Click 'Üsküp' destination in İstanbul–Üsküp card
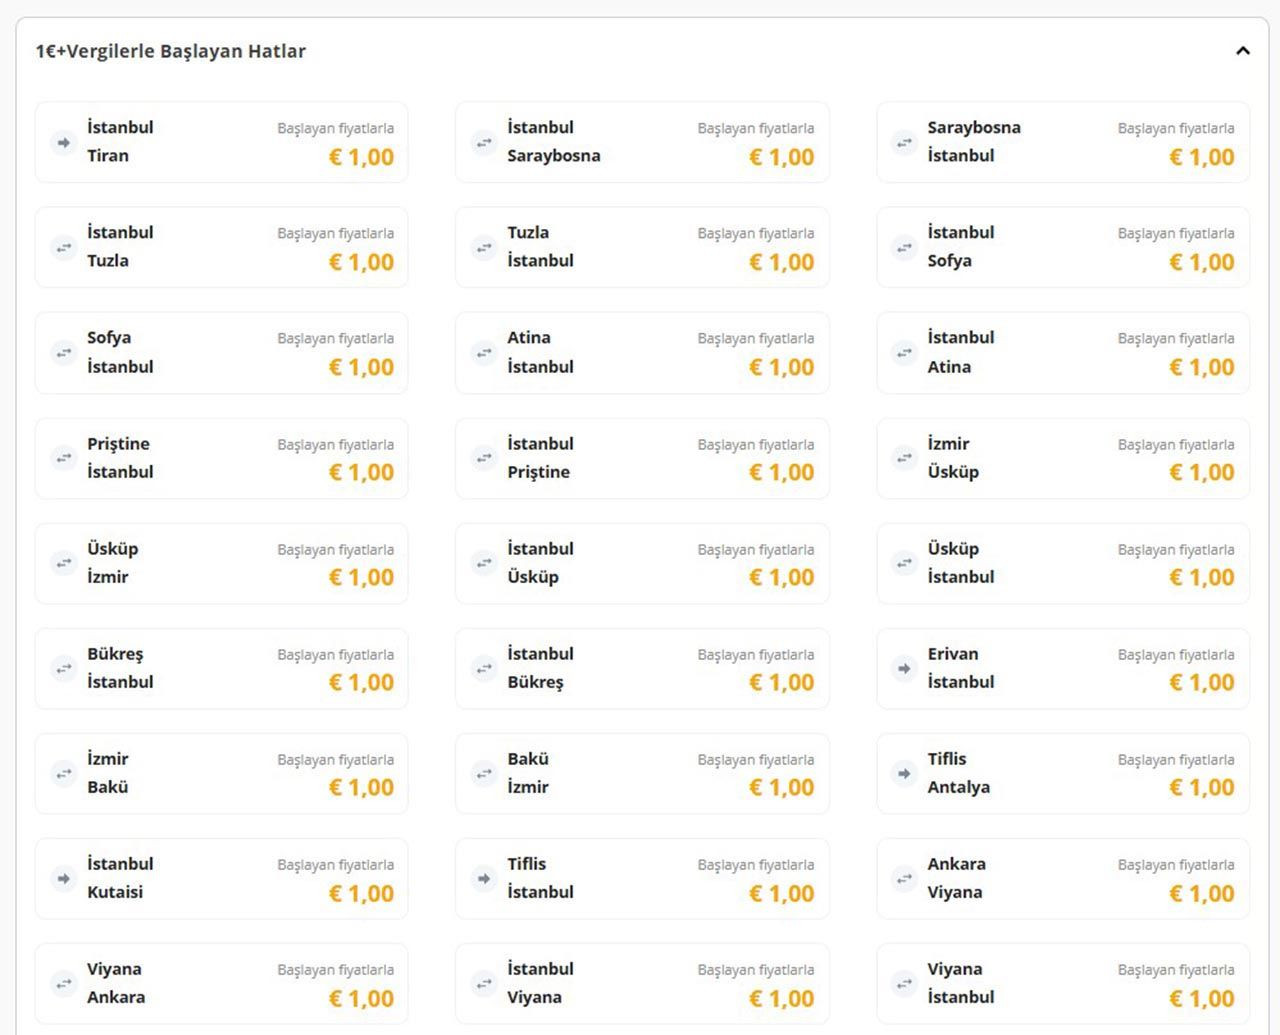Image resolution: width=1280 pixels, height=1035 pixels. [533, 577]
